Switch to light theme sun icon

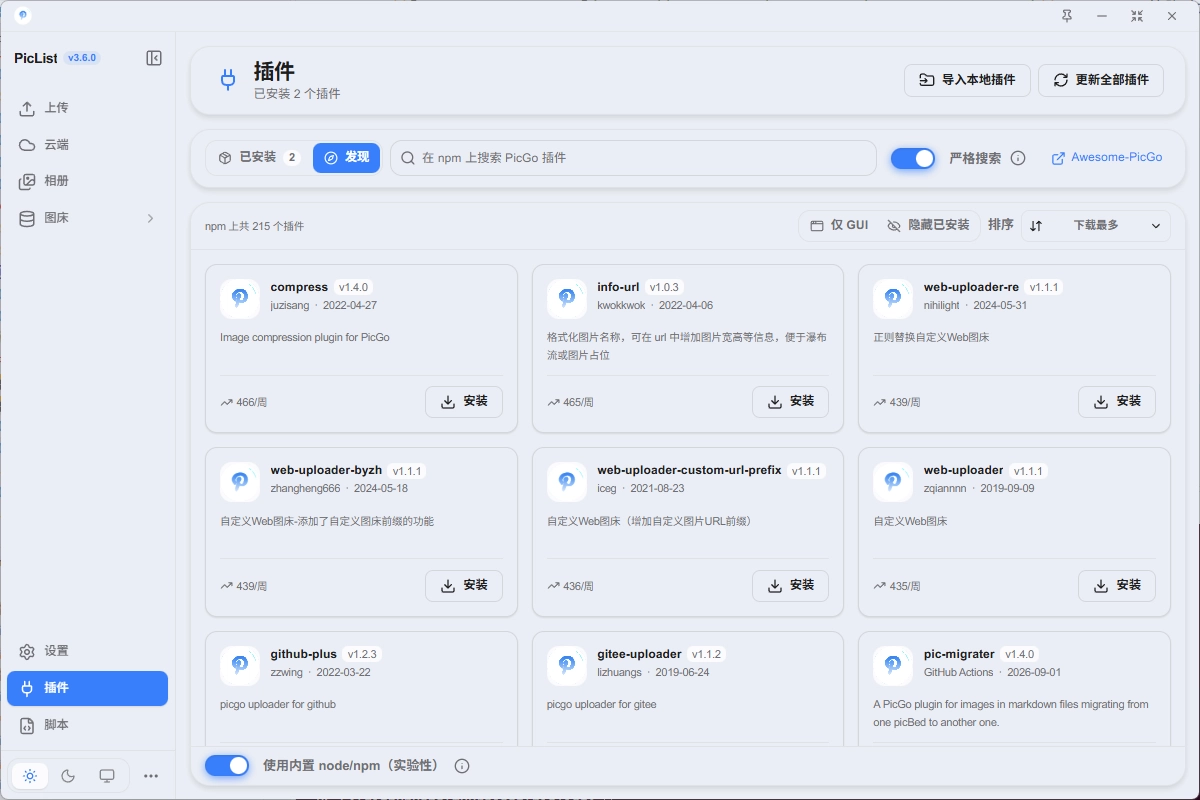point(30,776)
